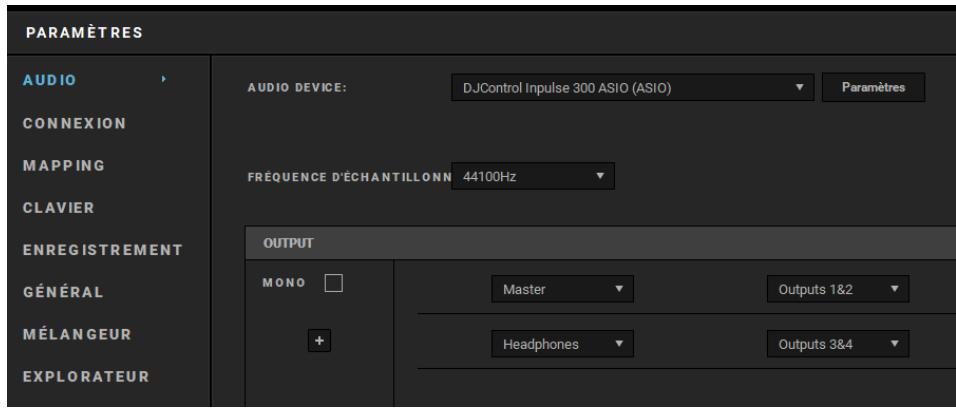Open the Audio settings section
956x409 pixels.
[x=49, y=80]
